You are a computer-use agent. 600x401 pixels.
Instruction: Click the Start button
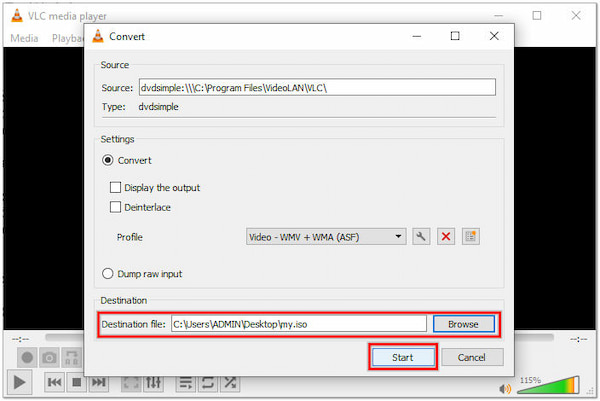pos(403,357)
